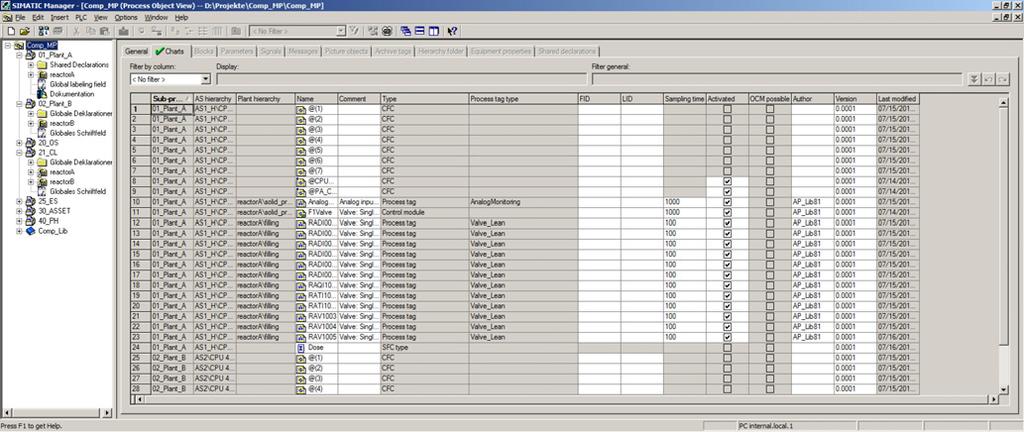Open the Insert menu
The width and height of the screenshot is (1024, 432).
pos(59,18)
